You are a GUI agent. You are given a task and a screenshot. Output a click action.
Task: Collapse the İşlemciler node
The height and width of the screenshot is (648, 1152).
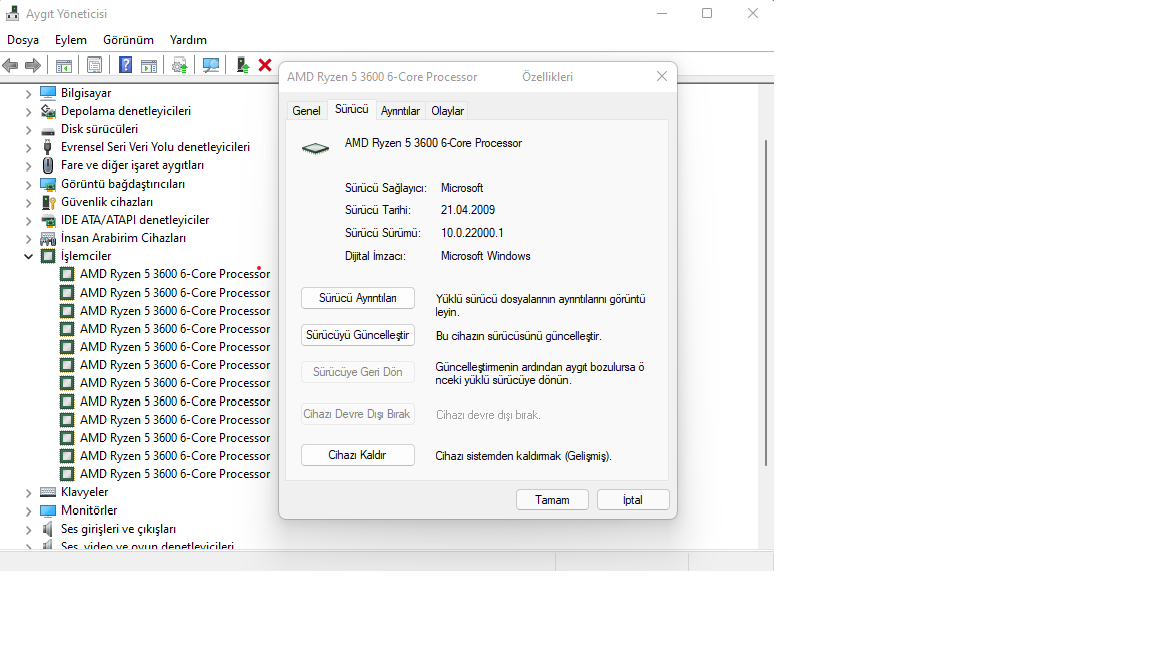click(x=28, y=256)
